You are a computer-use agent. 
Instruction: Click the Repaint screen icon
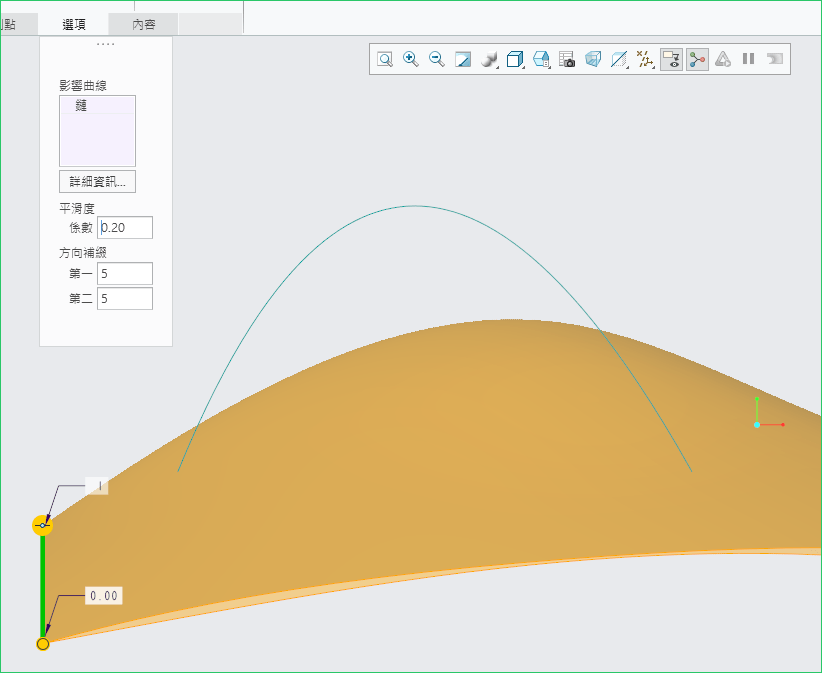coord(463,60)
